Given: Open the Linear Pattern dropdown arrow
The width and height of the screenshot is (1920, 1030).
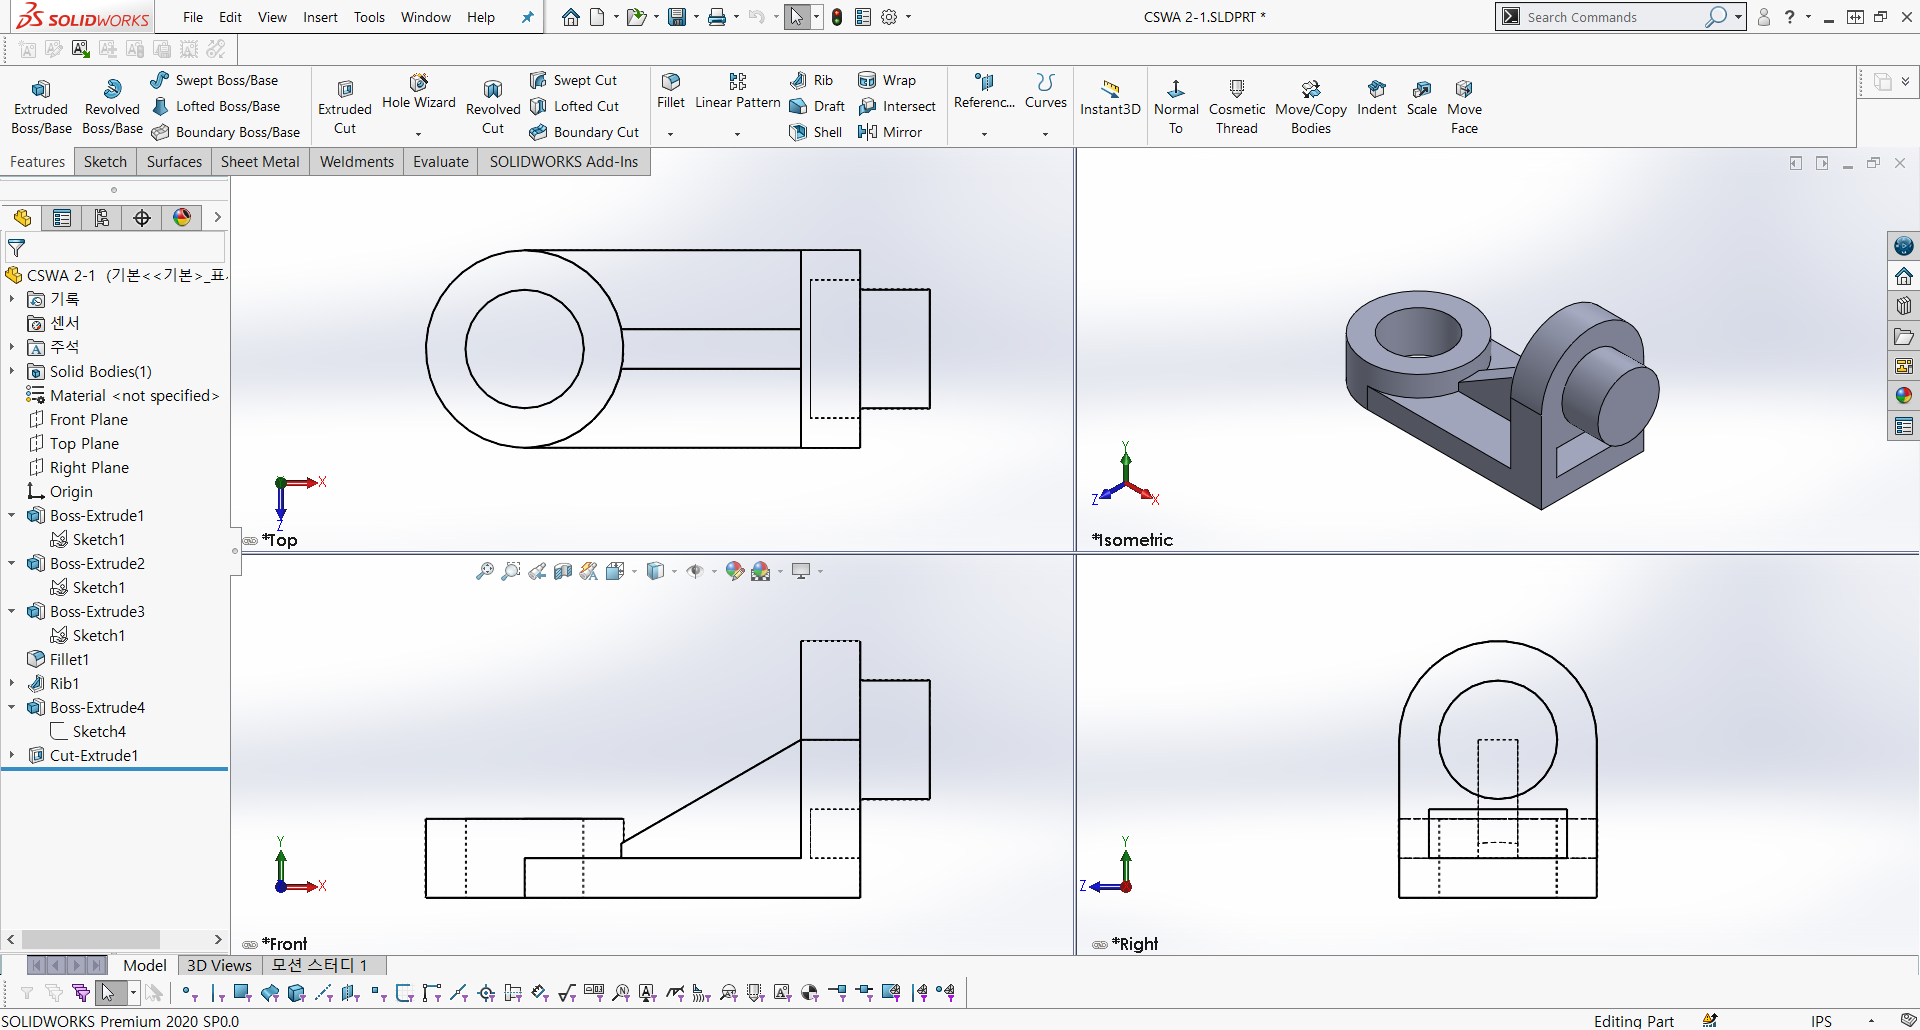Looking at the screenshot, I should 737,133.
